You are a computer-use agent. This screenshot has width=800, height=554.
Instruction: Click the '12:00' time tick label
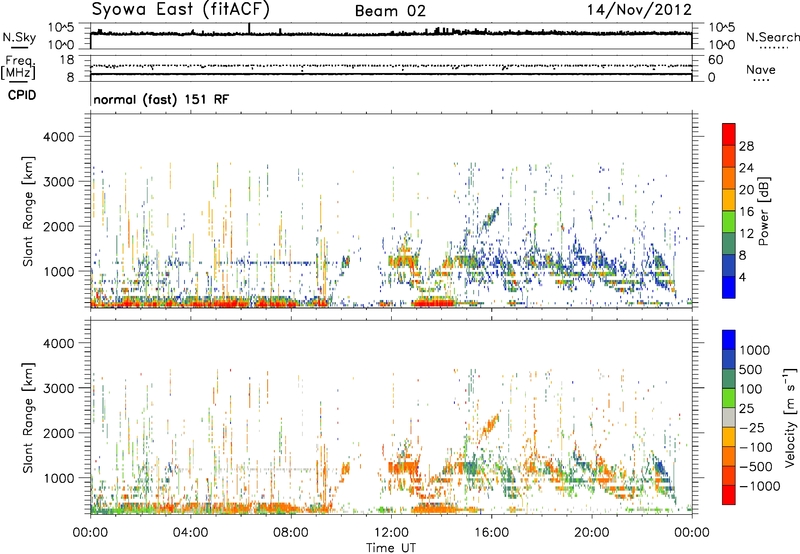pyautogui.click(x=391, y=533)
